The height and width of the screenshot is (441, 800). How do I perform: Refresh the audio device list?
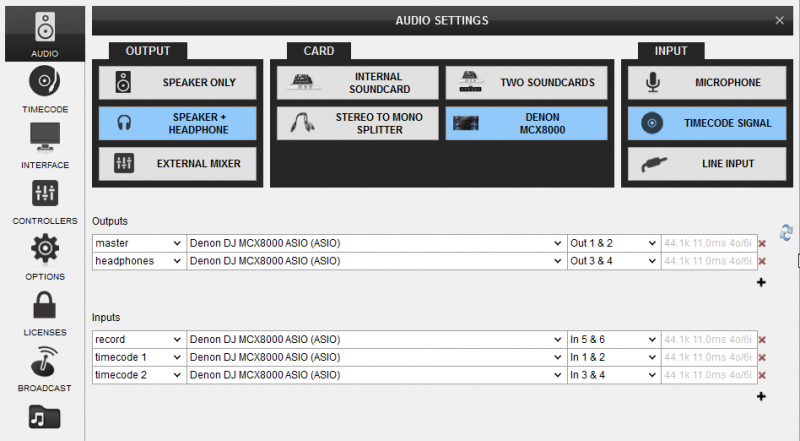786,233
